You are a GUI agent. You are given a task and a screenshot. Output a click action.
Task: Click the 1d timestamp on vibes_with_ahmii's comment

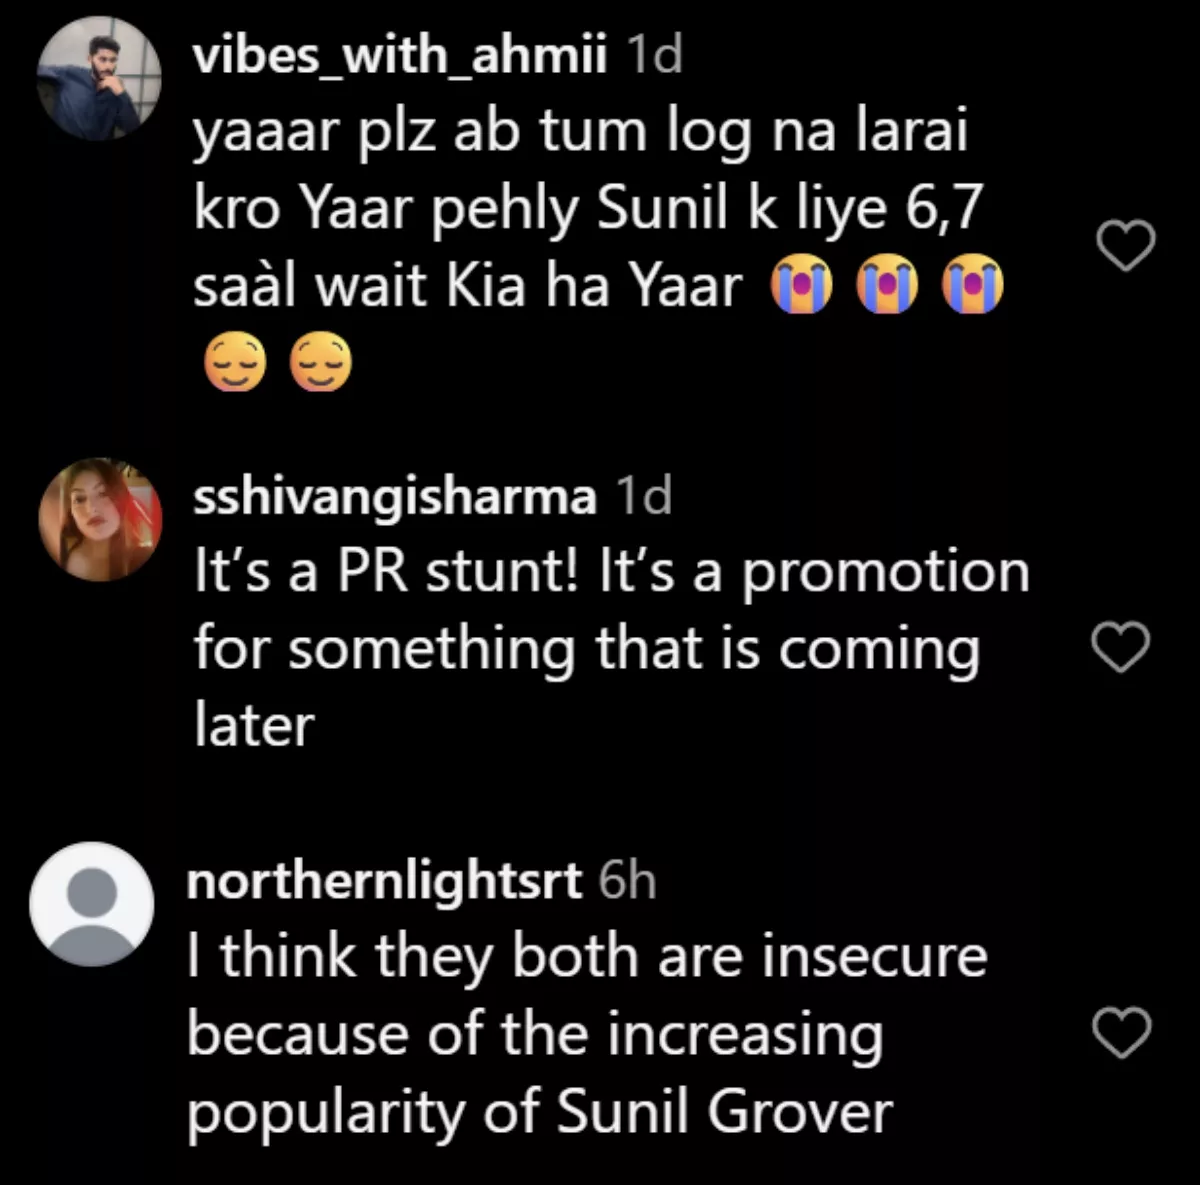click(654, 56)
